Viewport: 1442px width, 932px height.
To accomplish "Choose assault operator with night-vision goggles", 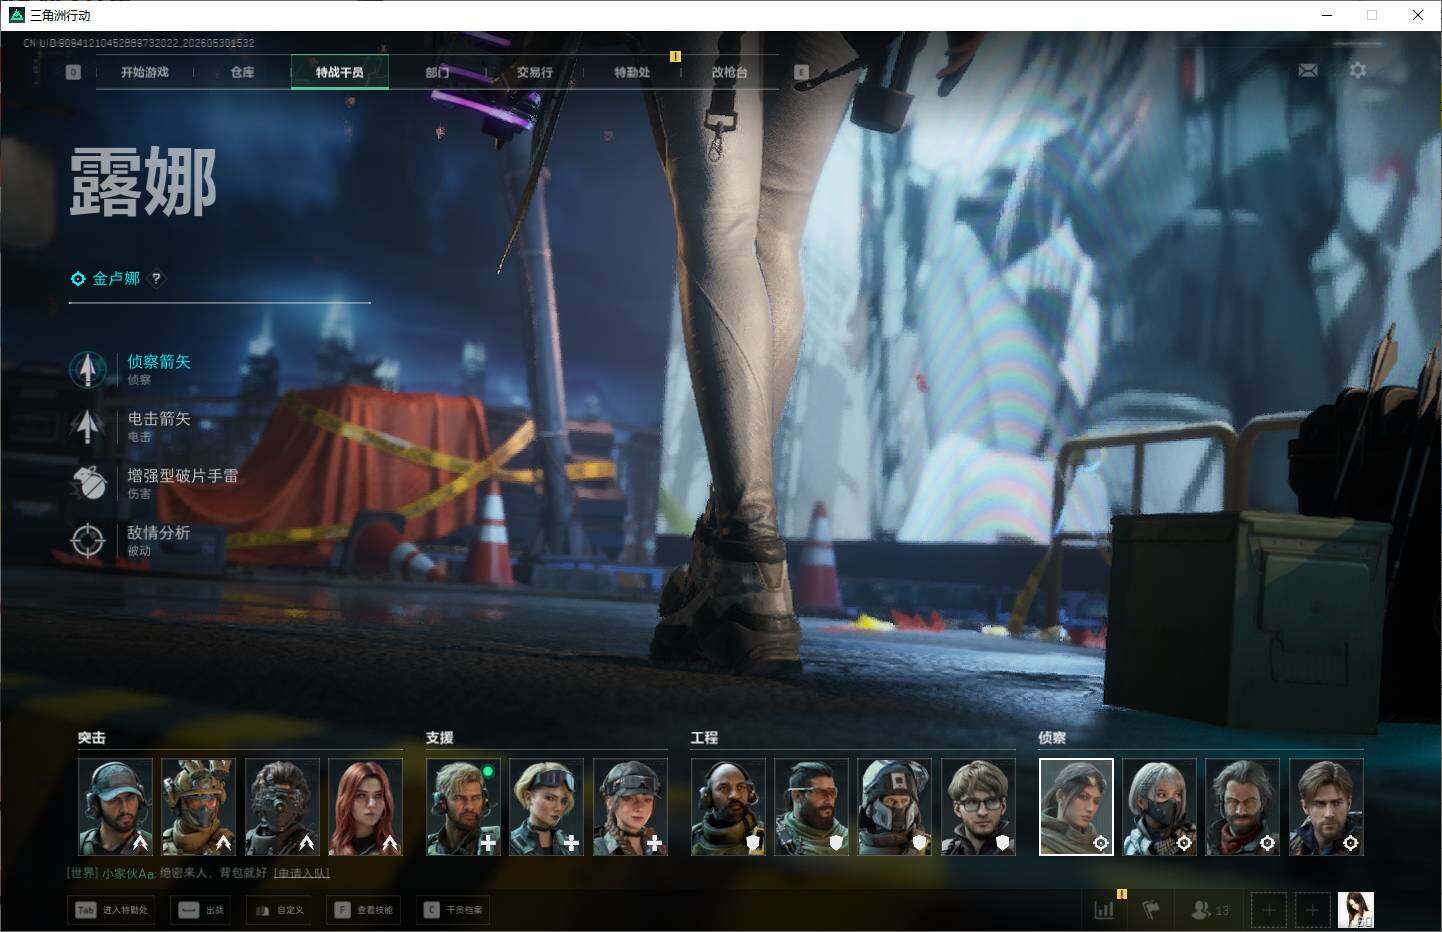I will (x=282, y=806).
